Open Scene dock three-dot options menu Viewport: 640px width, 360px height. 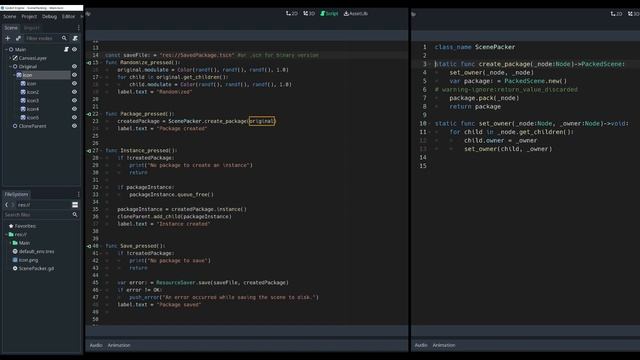pyautogui.click(x=78, y=28)
